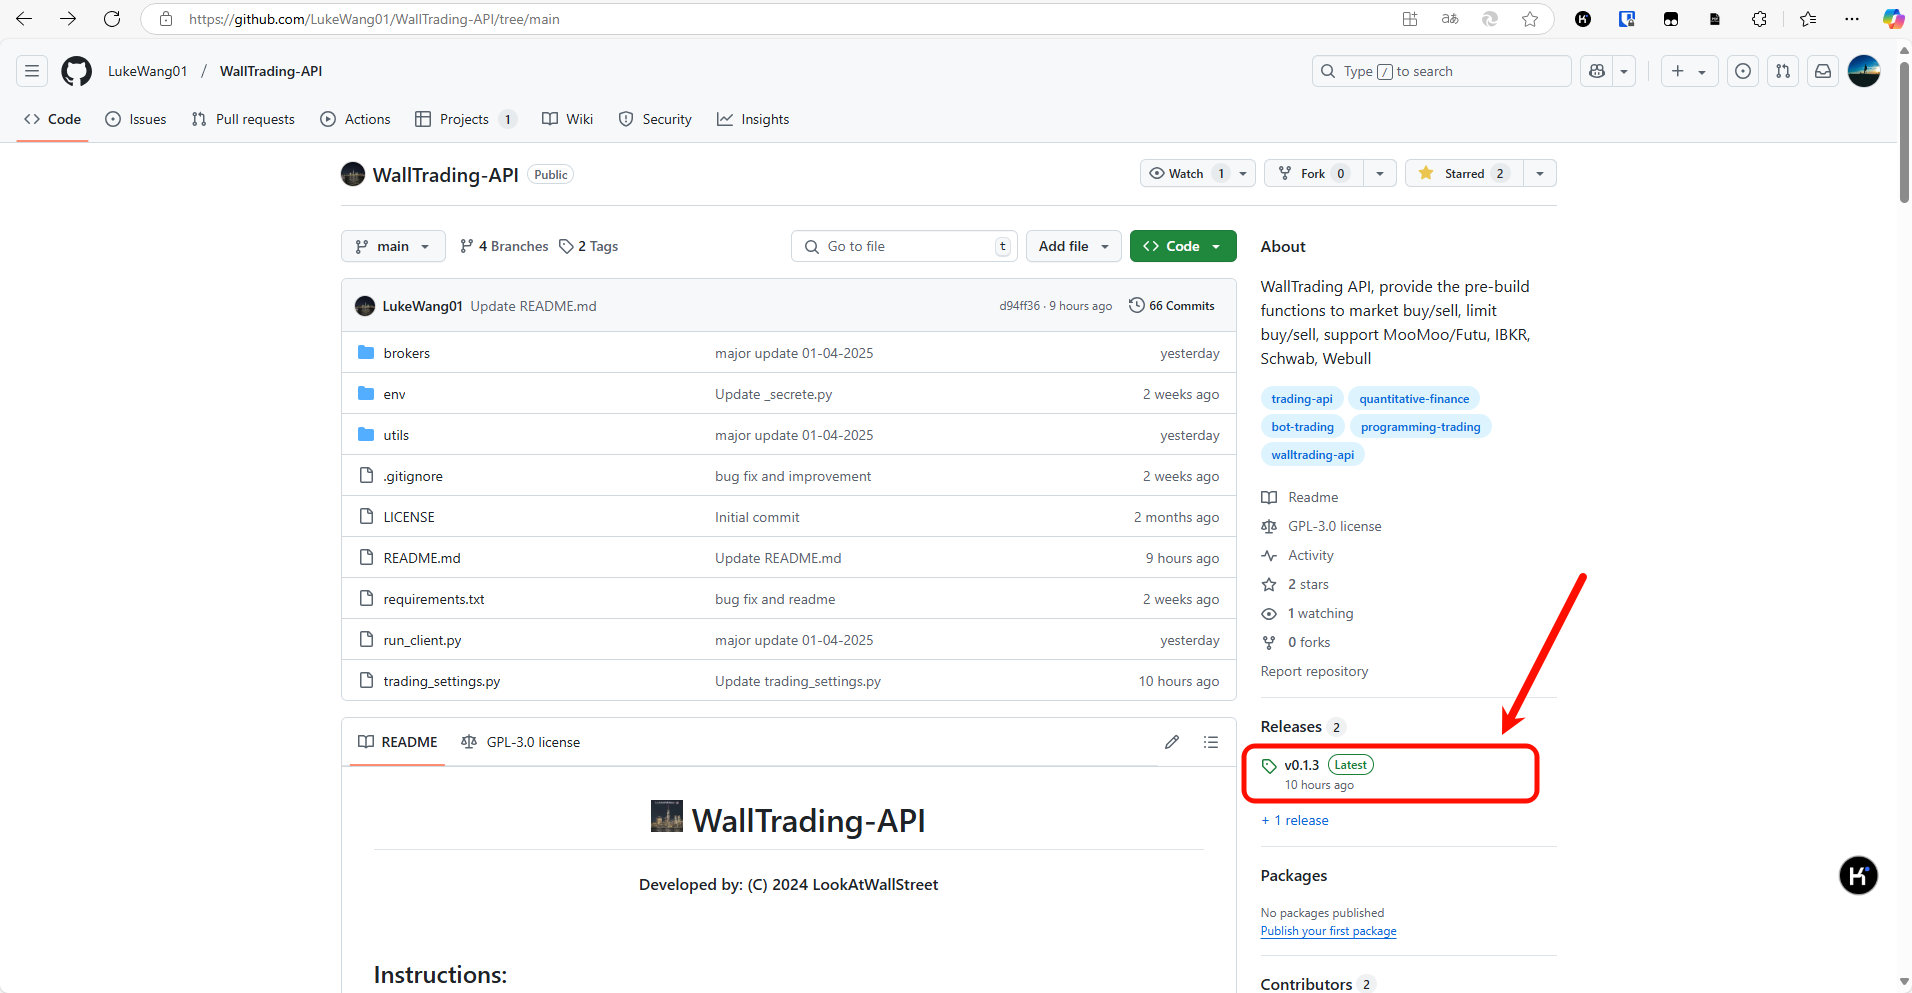Expand the create new plus dropdown
The height and width of the screenshot is (993, 1912).
tap(1689, 71)
